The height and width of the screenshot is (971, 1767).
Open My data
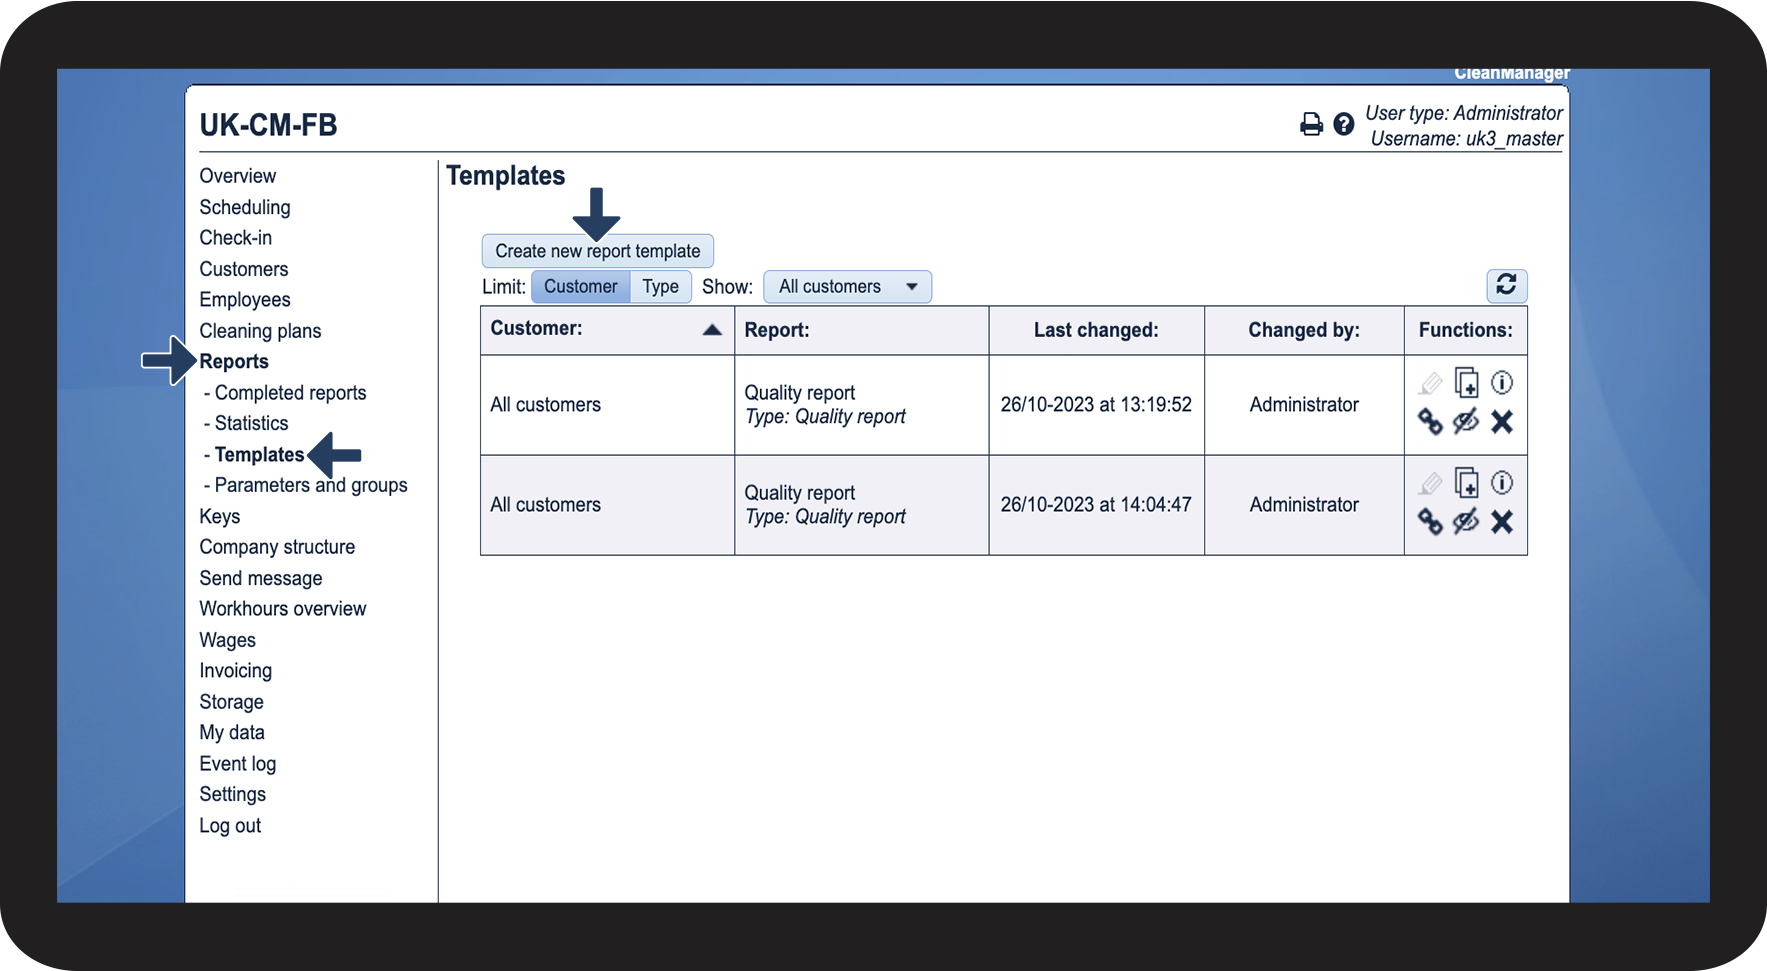tap(232, 733)
